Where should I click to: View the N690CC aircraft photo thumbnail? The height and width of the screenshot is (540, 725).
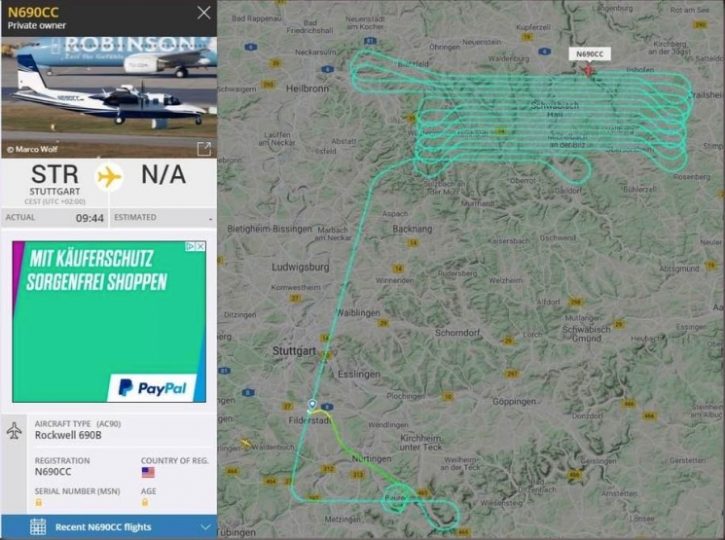pos(109,98)
